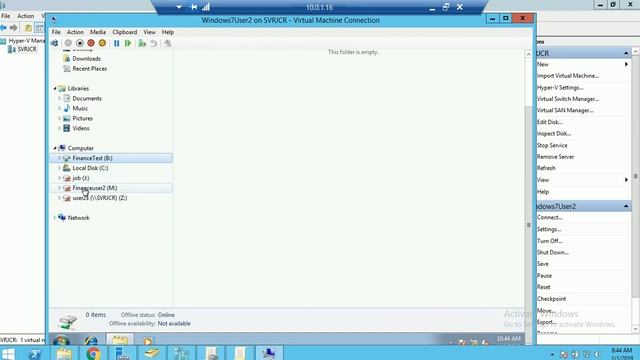
Task: Expand the Local Disk (C:) node
Action: [x=59, y=168]
